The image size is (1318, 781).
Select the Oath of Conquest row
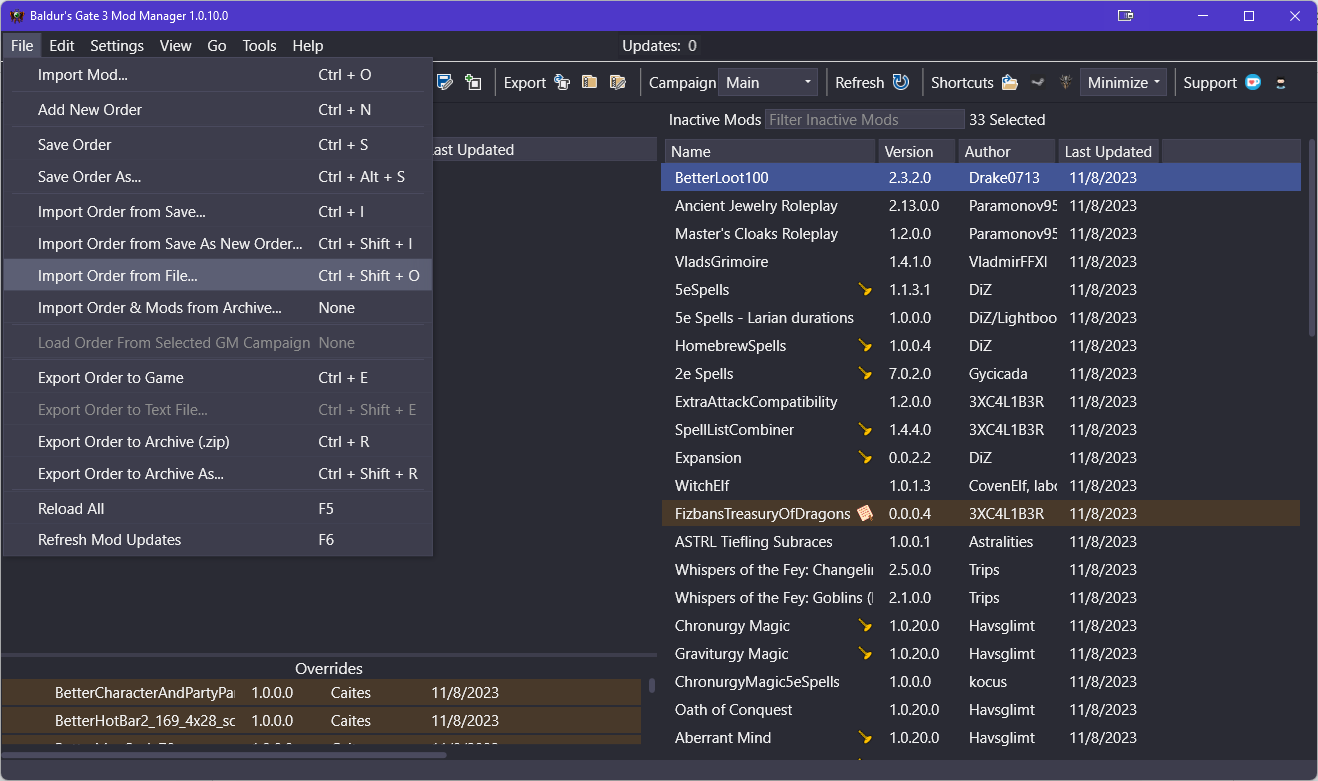pyautogui.click(x=980, y=710)
